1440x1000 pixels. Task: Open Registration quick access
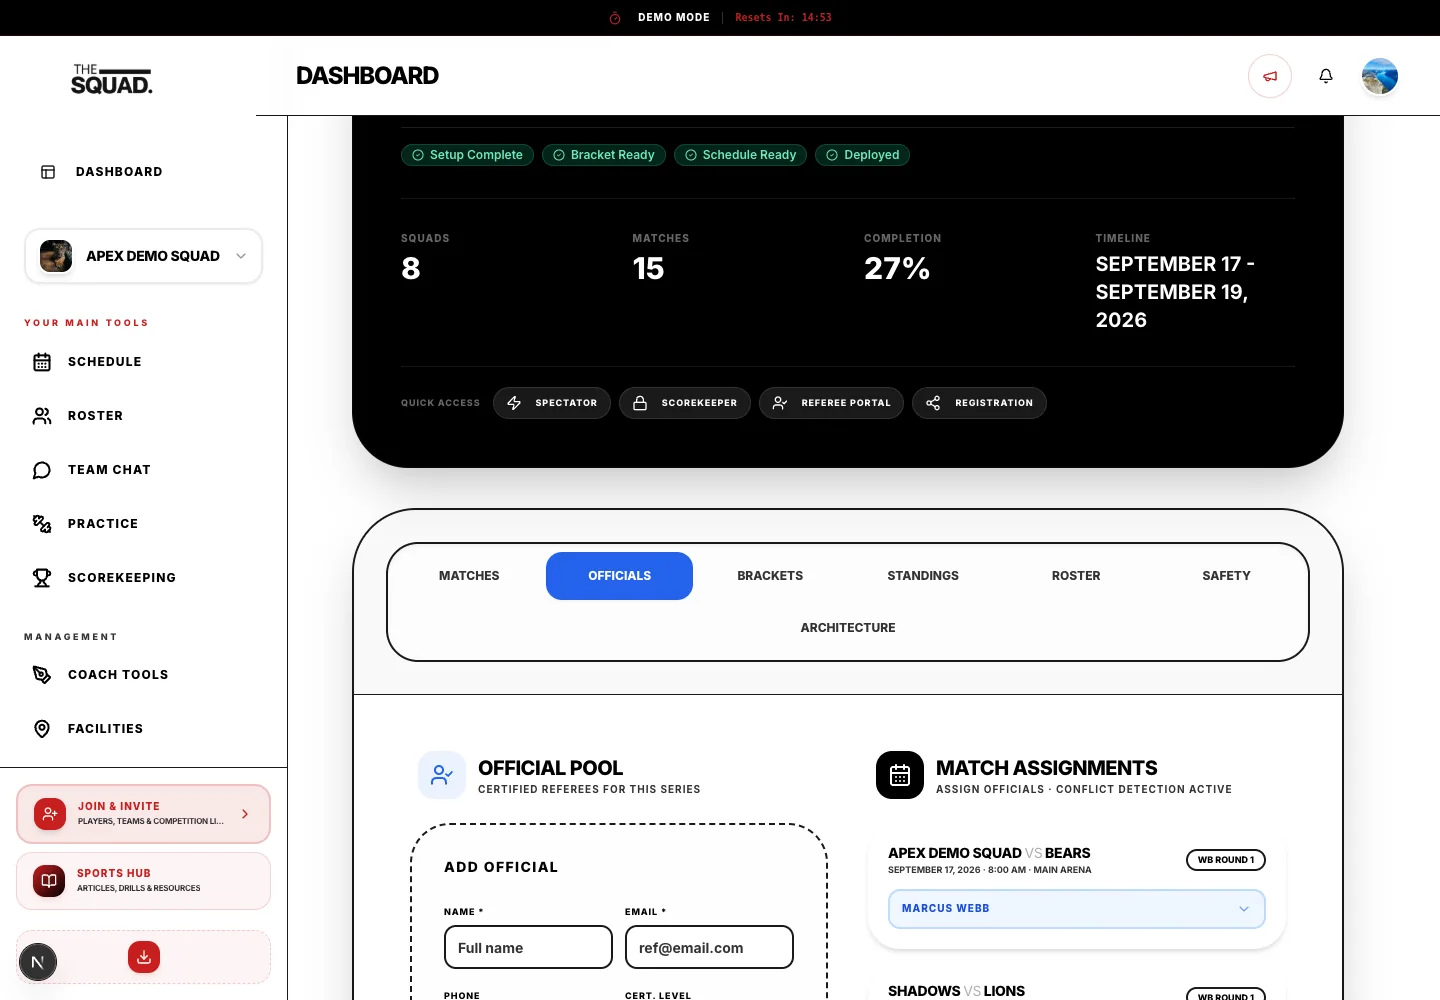coord(980,403)
